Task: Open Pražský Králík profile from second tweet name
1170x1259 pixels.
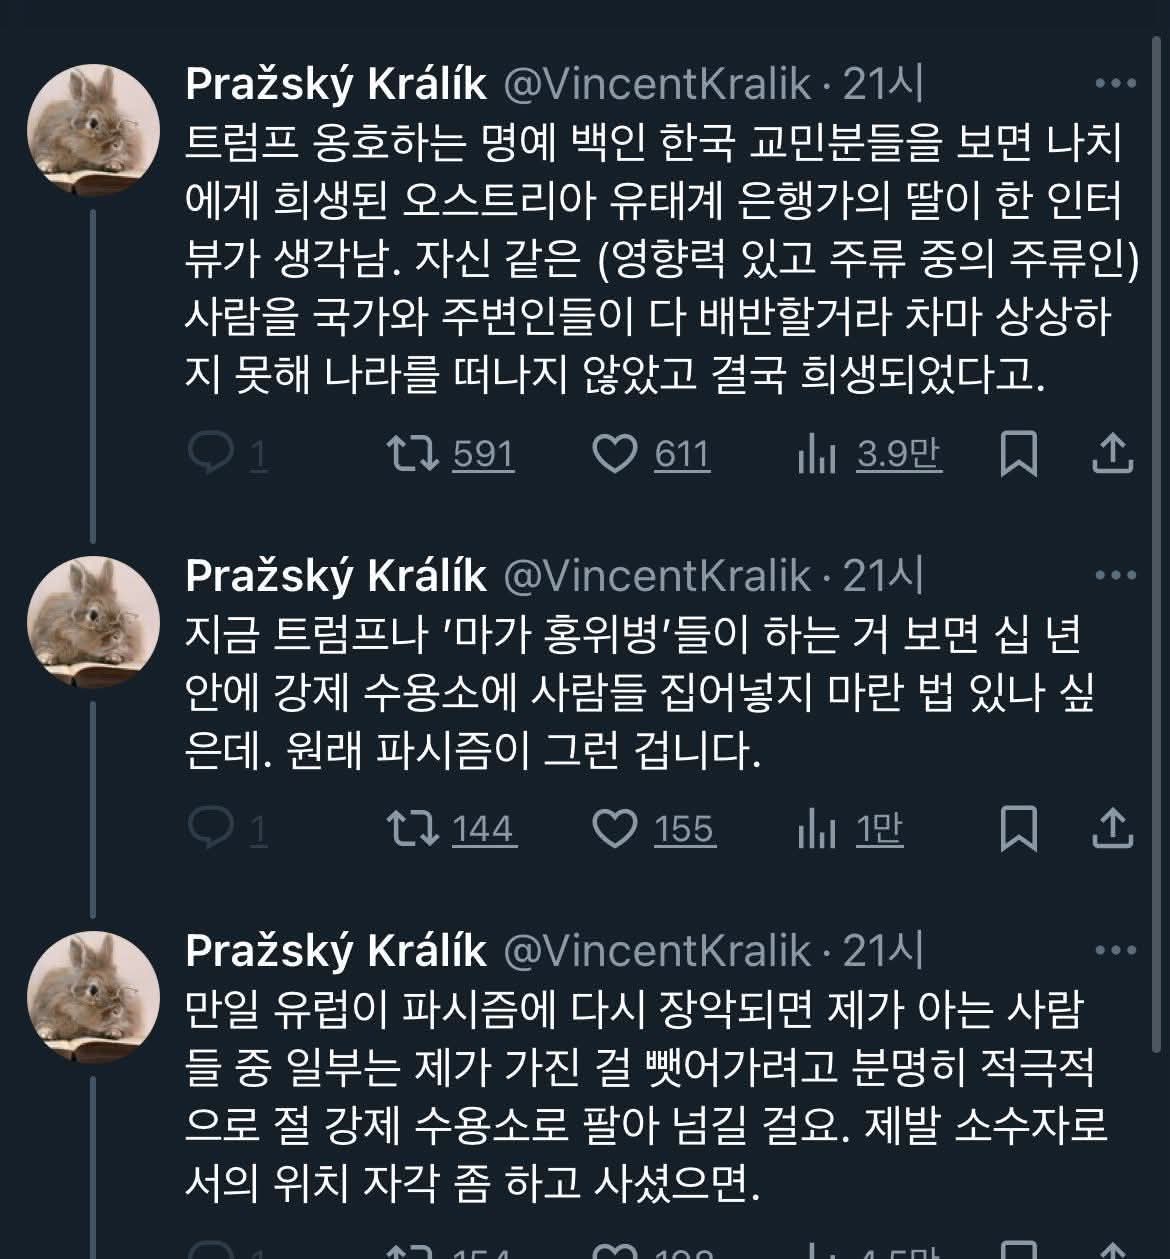Action: pos(336,575)
